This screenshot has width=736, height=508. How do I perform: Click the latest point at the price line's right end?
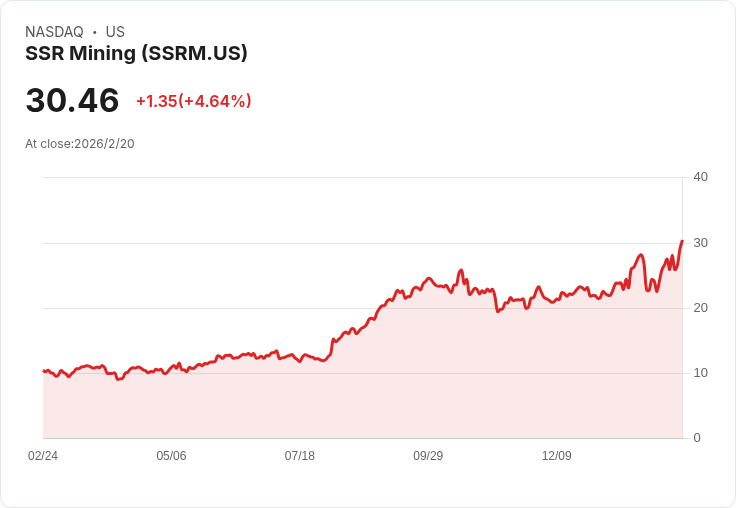point(682,241)
